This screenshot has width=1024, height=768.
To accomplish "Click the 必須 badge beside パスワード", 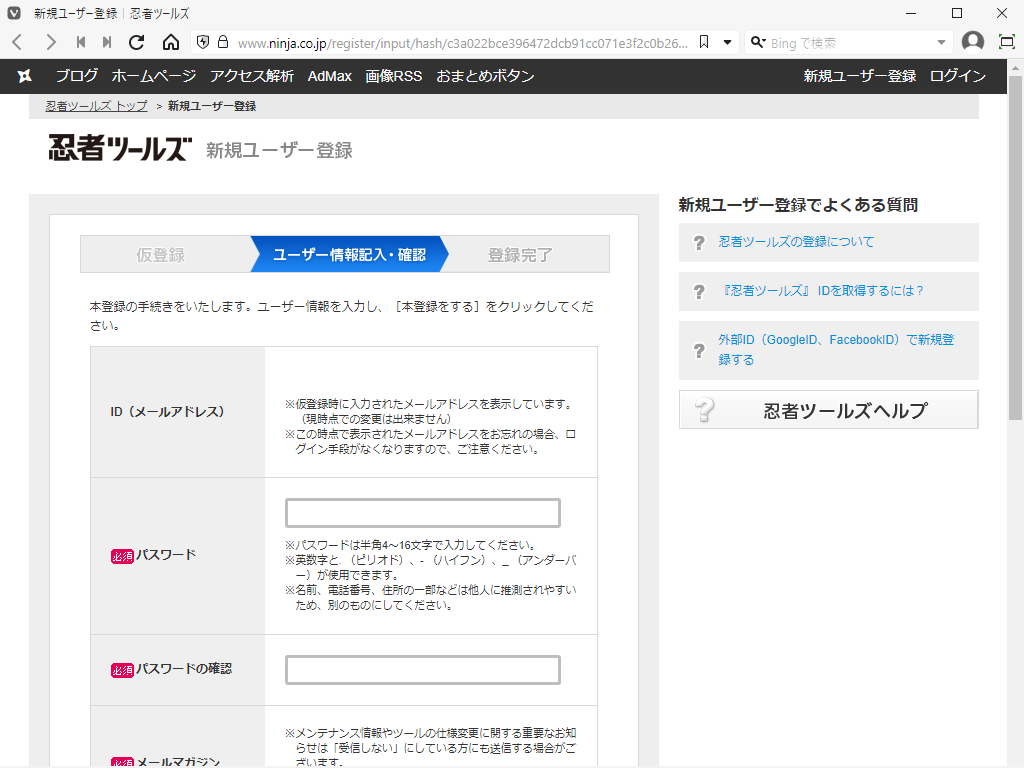I will pos(122,556).
